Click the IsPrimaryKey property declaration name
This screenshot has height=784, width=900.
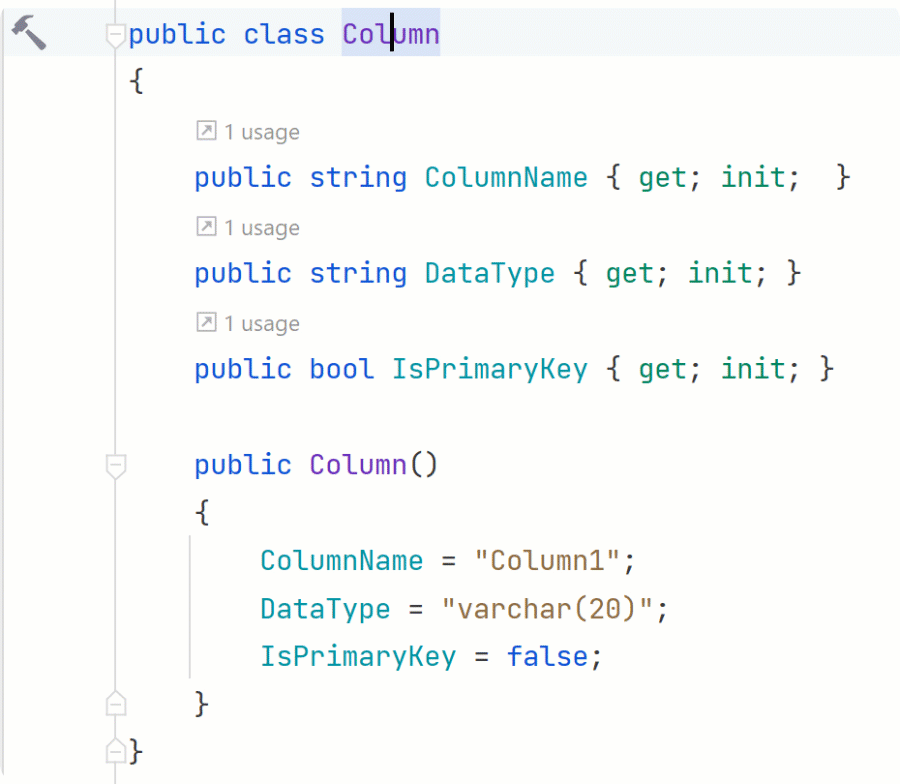490,369
